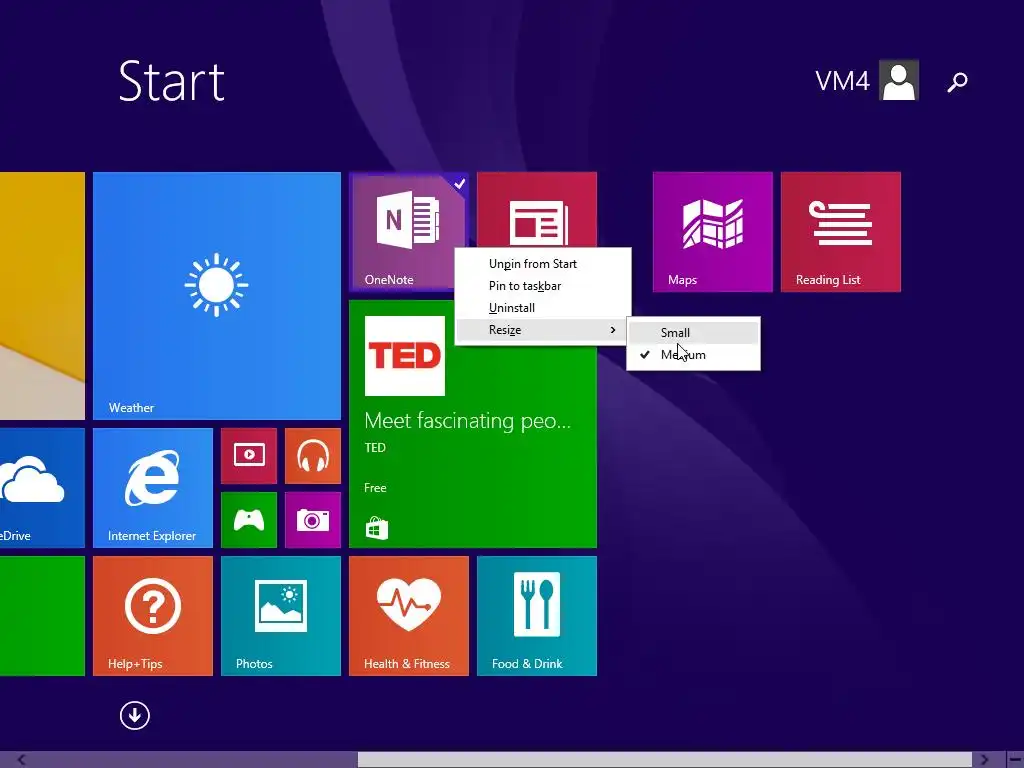This screenshot has height=768, width=1024.
Task: Select Uninstall from context menu
Action: point(543,308)
